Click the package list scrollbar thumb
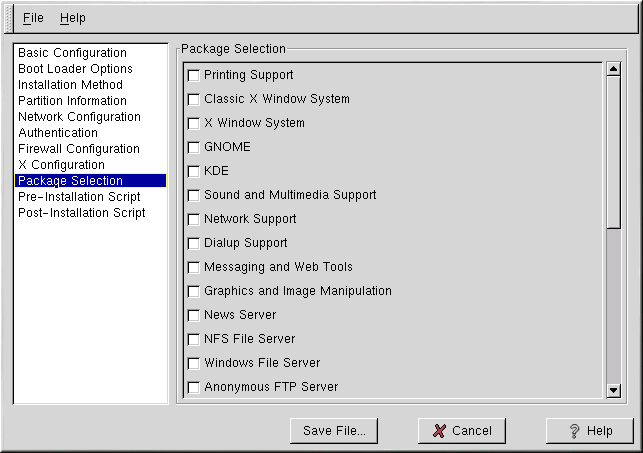This screenshot has width=643, height=453. click(x=614, y=150)
